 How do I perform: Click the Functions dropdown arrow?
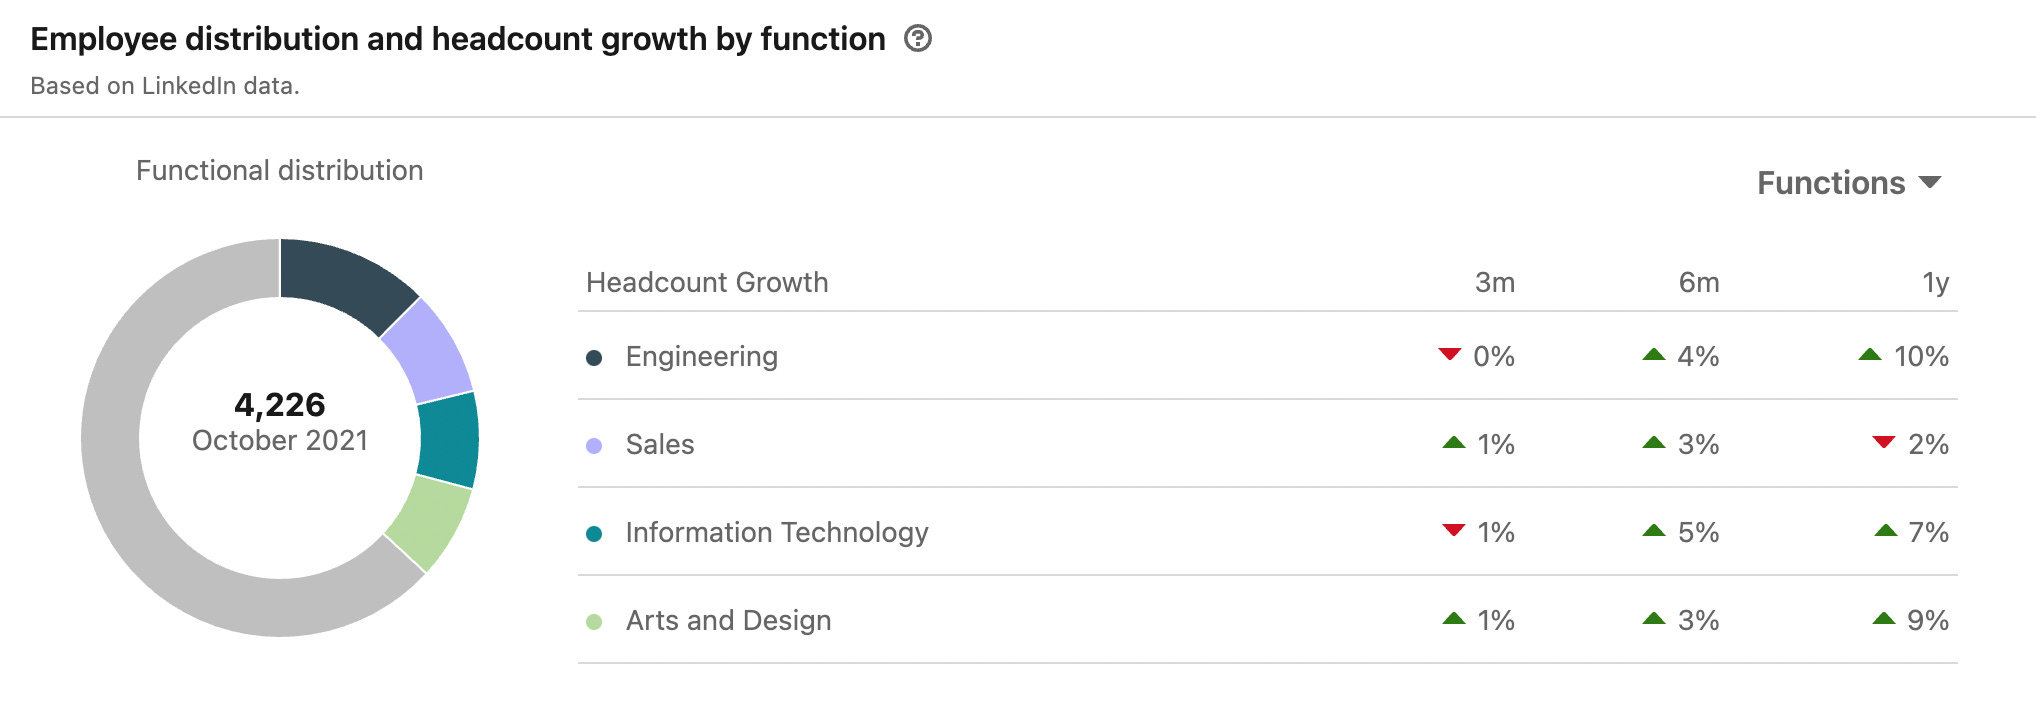tap(1930, 182)
